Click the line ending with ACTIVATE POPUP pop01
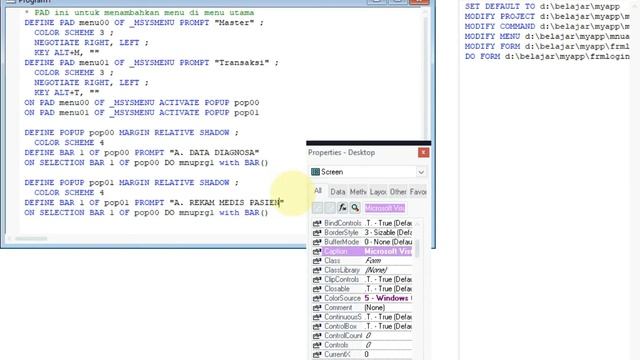 pos(142,113)
